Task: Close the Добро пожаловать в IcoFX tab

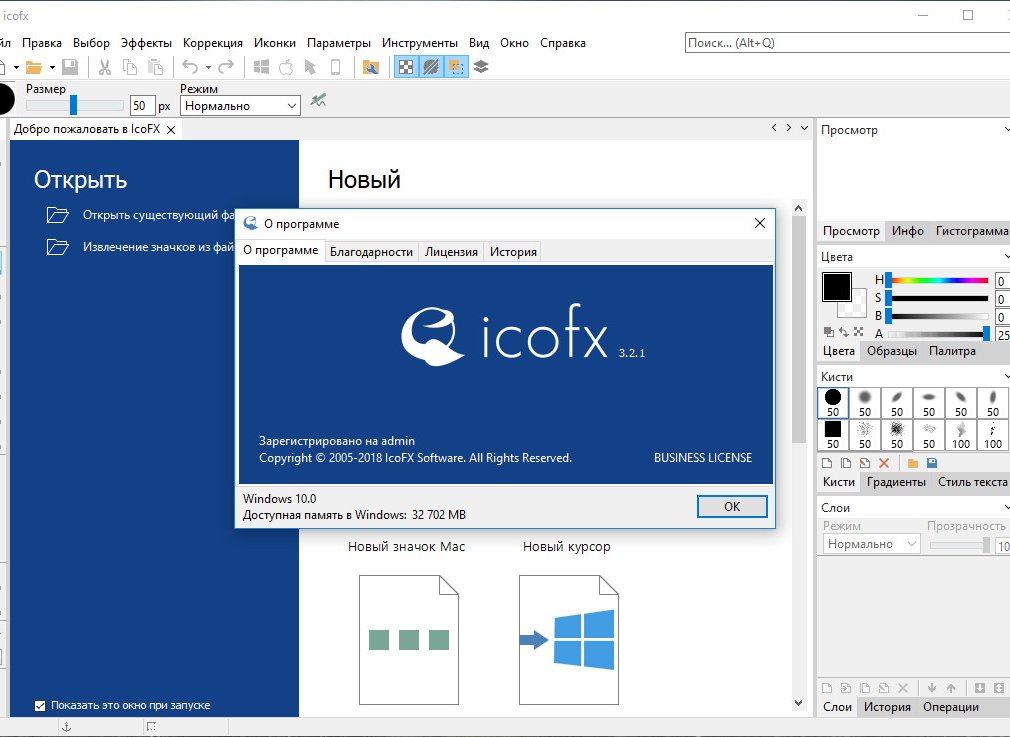Action: pyautogui.click(x=171, y=129)
